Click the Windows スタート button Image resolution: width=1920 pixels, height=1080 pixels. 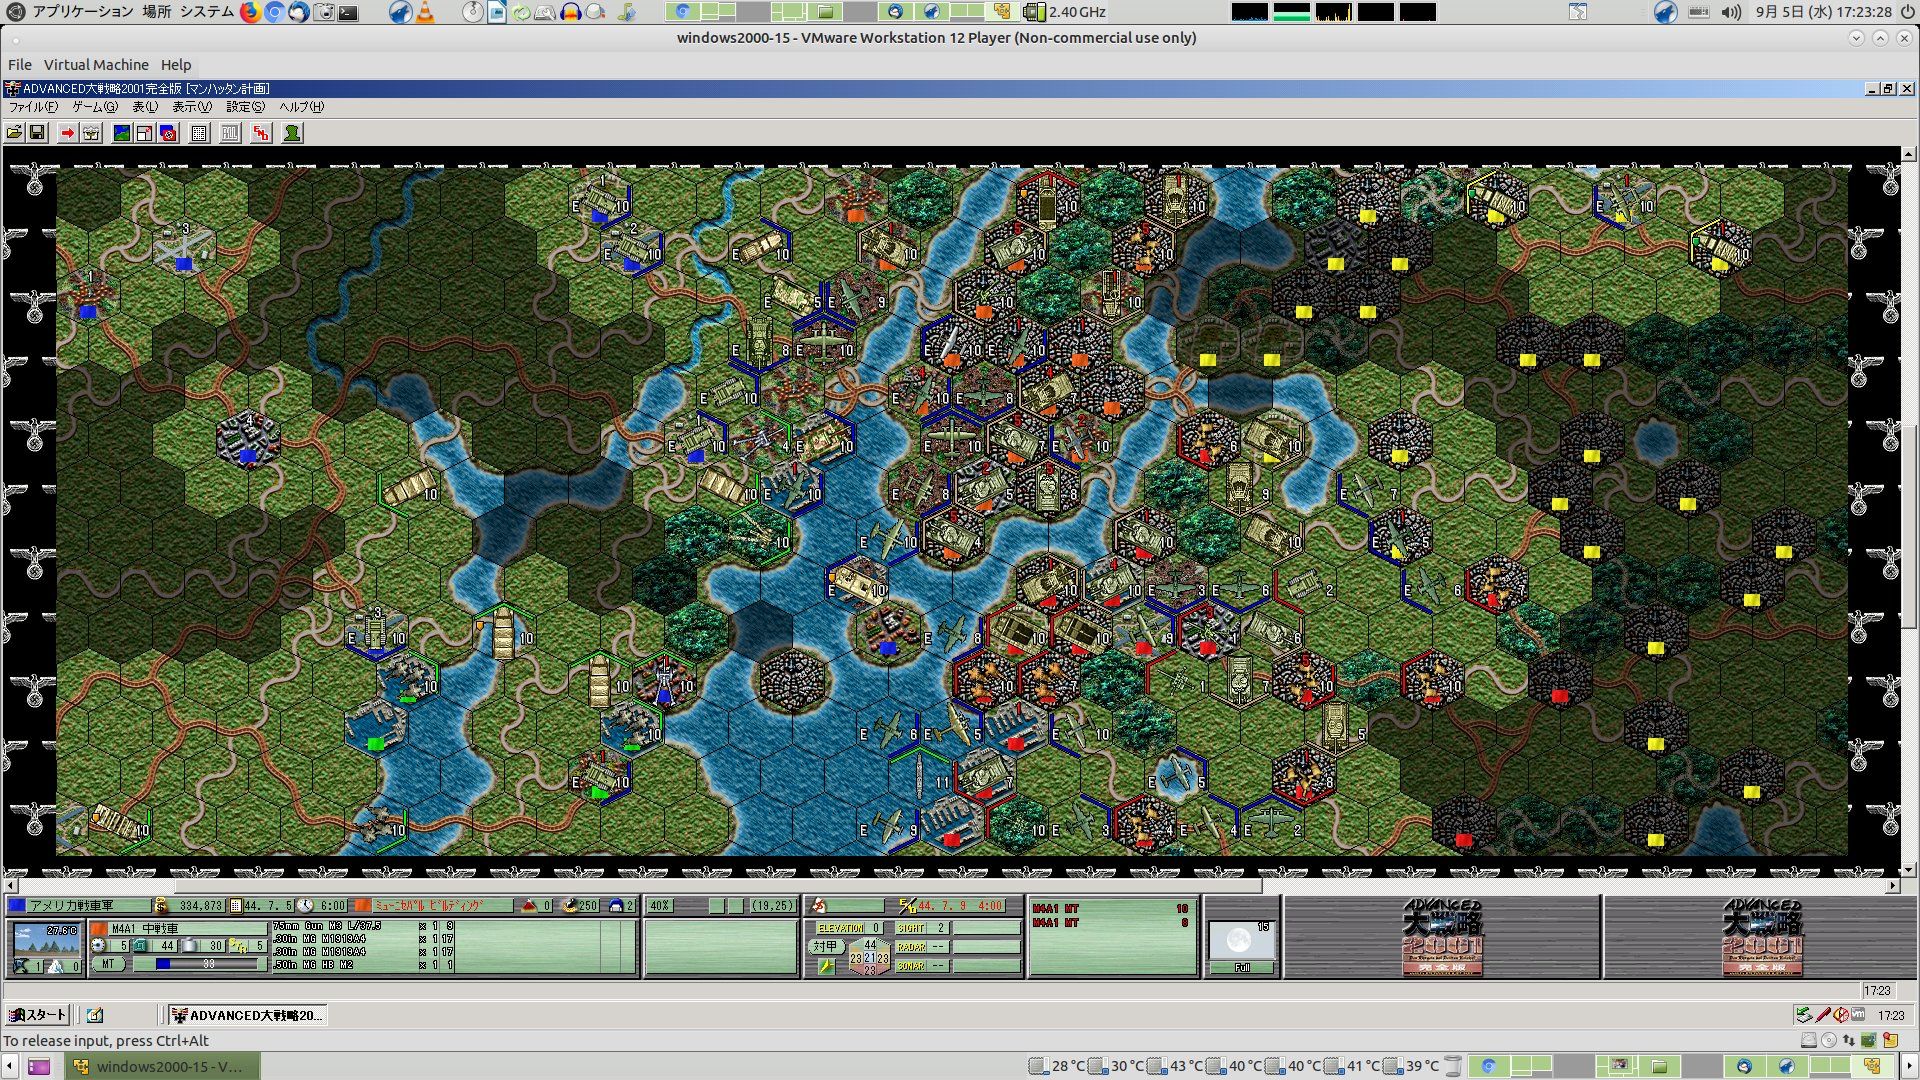[38, 1015]
